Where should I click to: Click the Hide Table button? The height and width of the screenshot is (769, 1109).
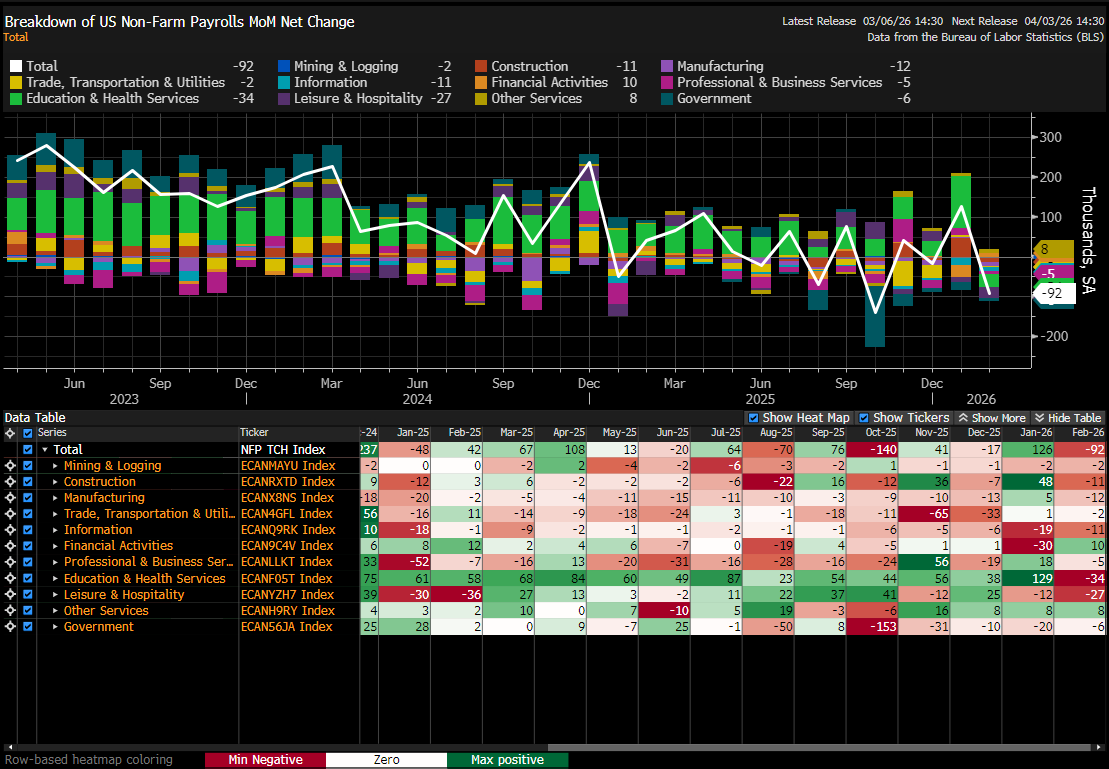click(1067, 418)
